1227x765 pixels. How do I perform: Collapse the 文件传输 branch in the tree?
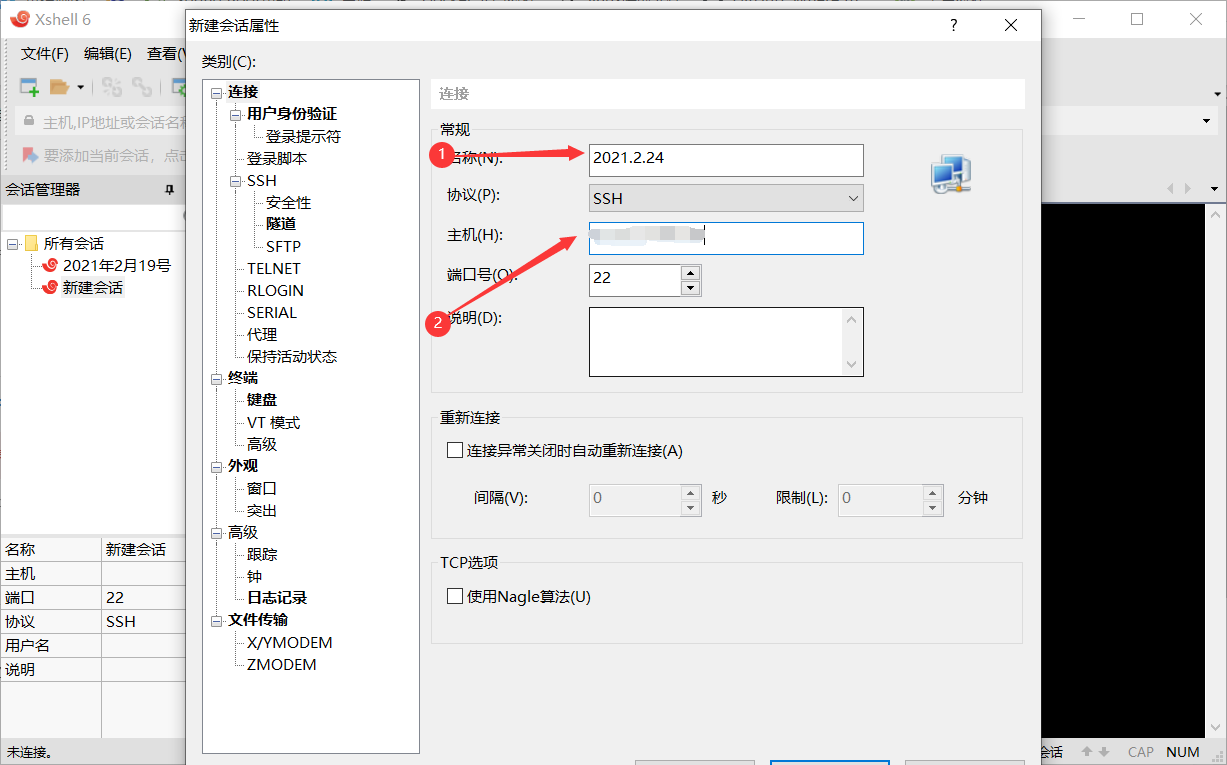(x=216, y=620)
